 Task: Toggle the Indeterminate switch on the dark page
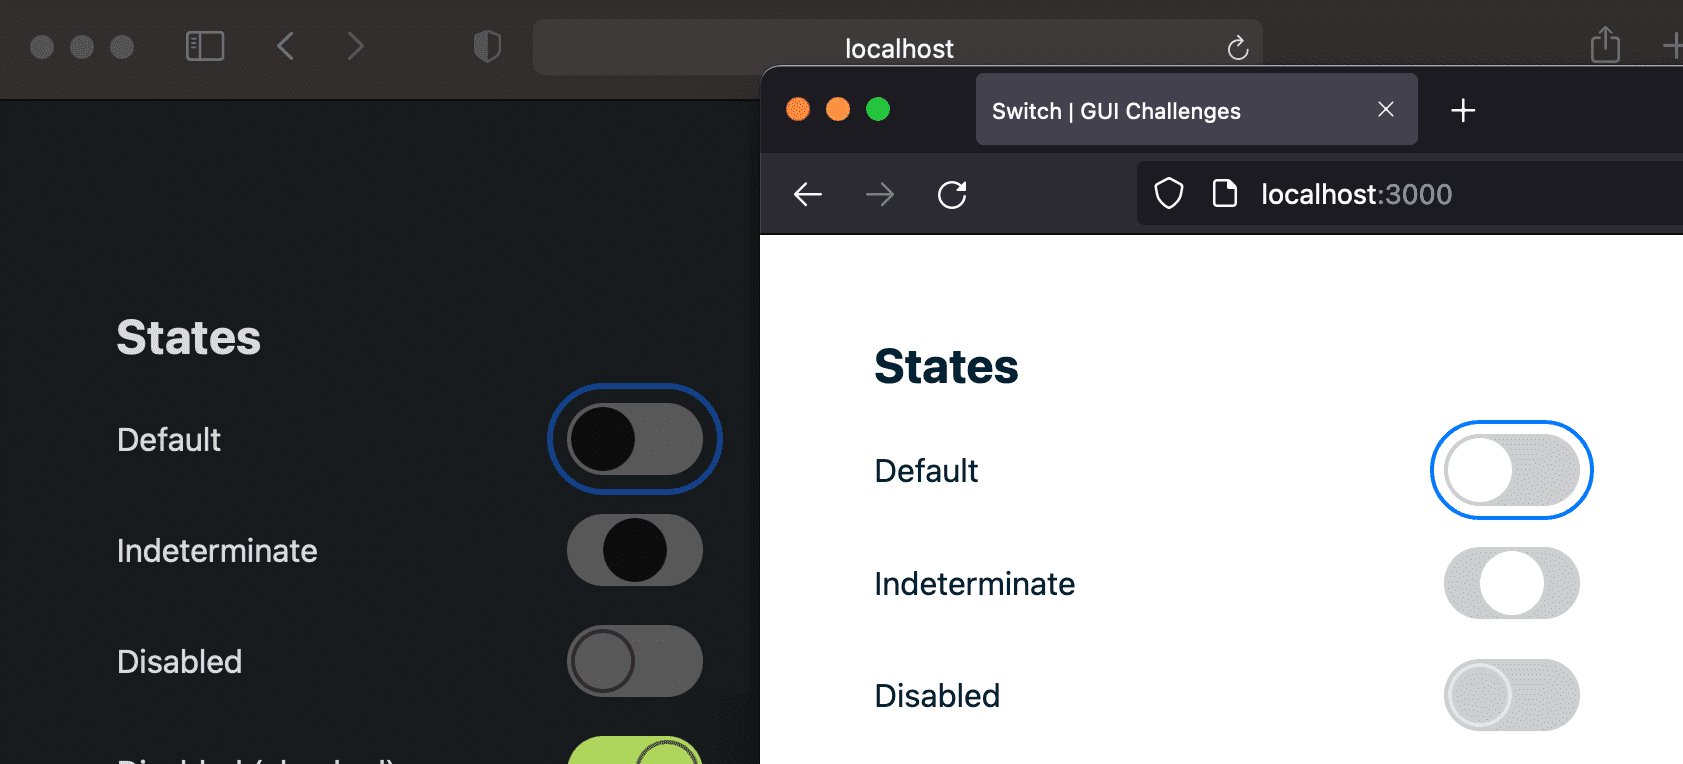tap(635, 550)
